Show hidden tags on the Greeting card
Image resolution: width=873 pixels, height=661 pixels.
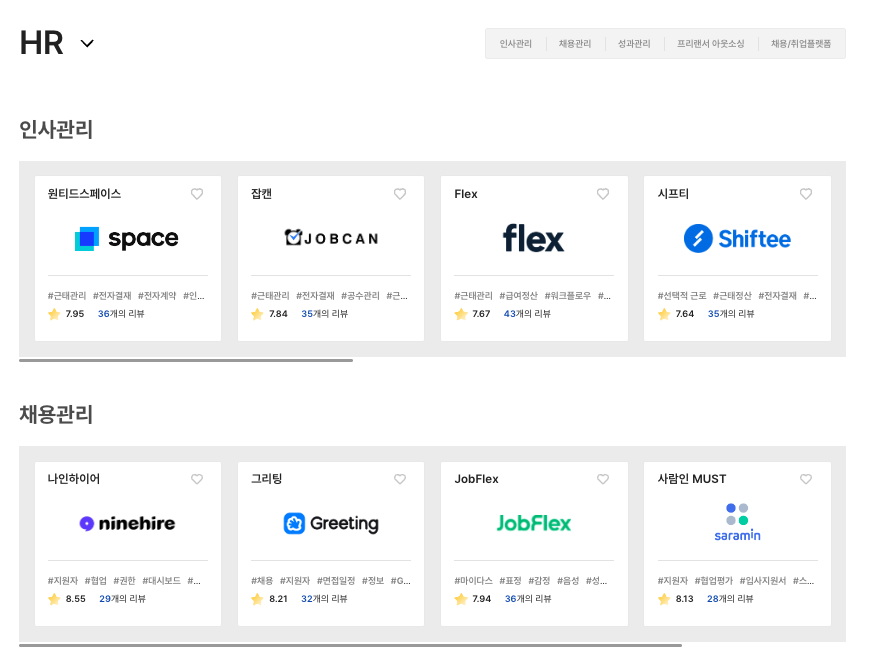pyautogui.click(x=400, y=581)
